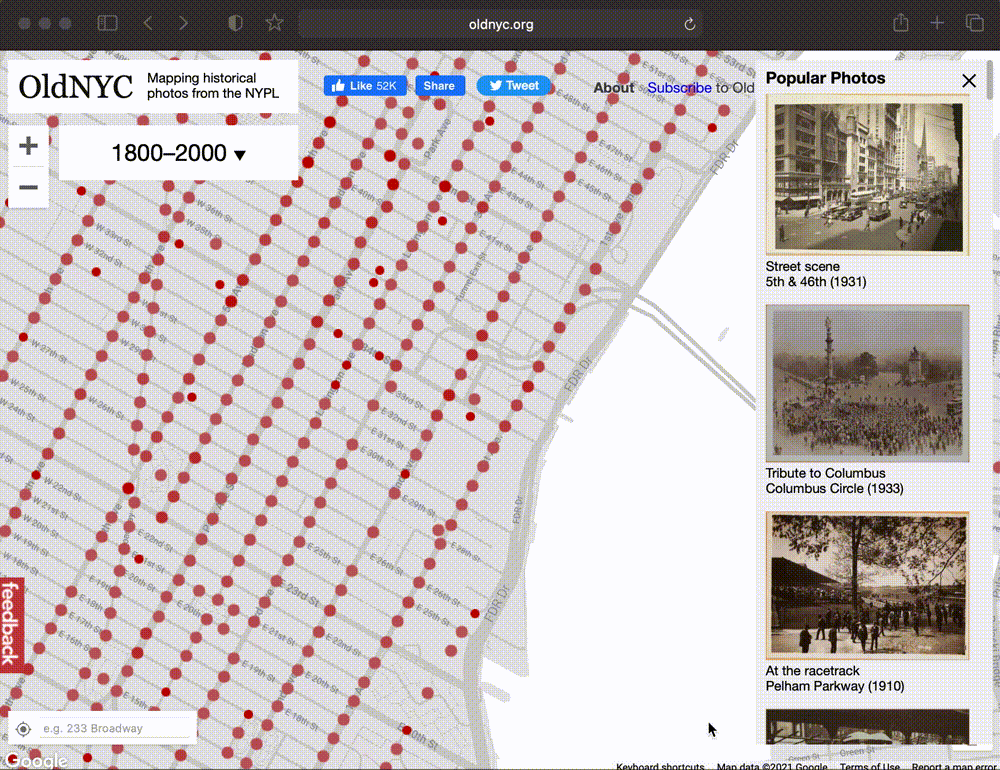Click the Popular Photos panel scrollbar
Image resolution: width=1000 pixels, height=770 pixels.
pos(990,80)
